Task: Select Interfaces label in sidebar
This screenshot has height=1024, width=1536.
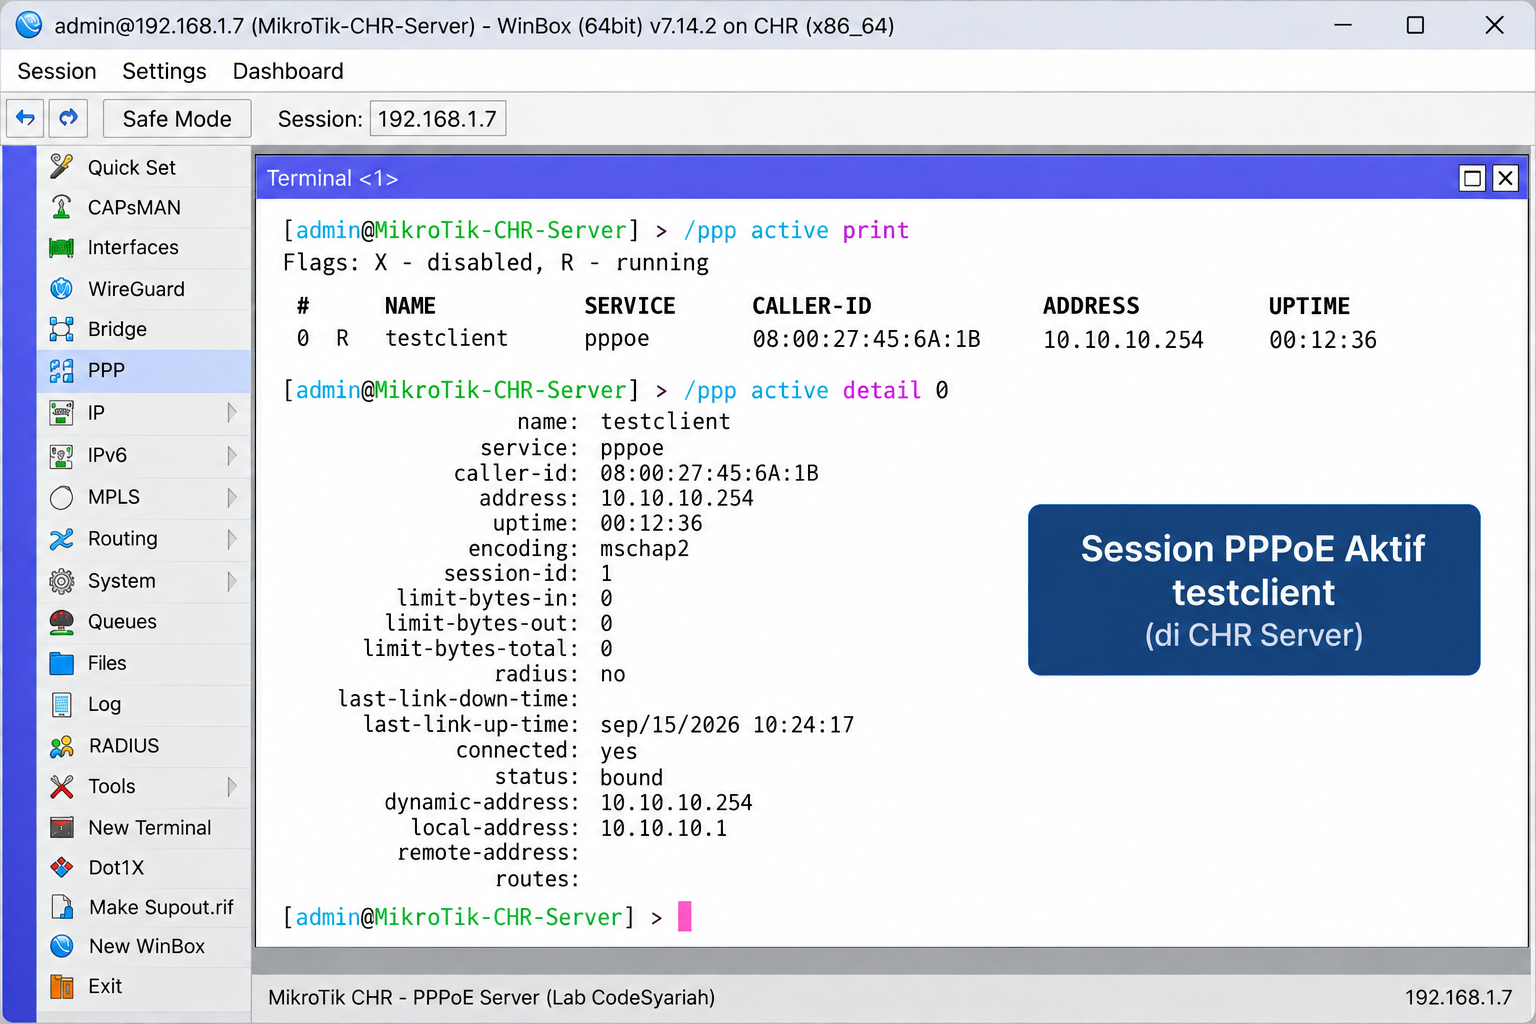Action: point(133,247)
